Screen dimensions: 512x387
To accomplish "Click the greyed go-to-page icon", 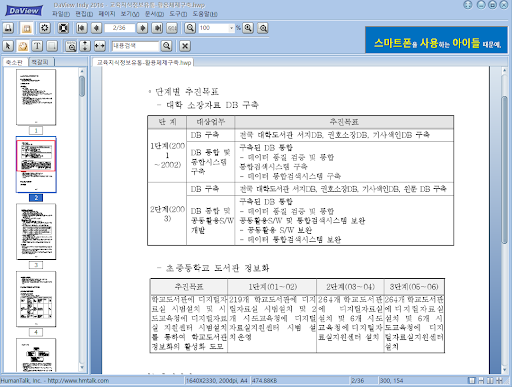I will 172,28.
